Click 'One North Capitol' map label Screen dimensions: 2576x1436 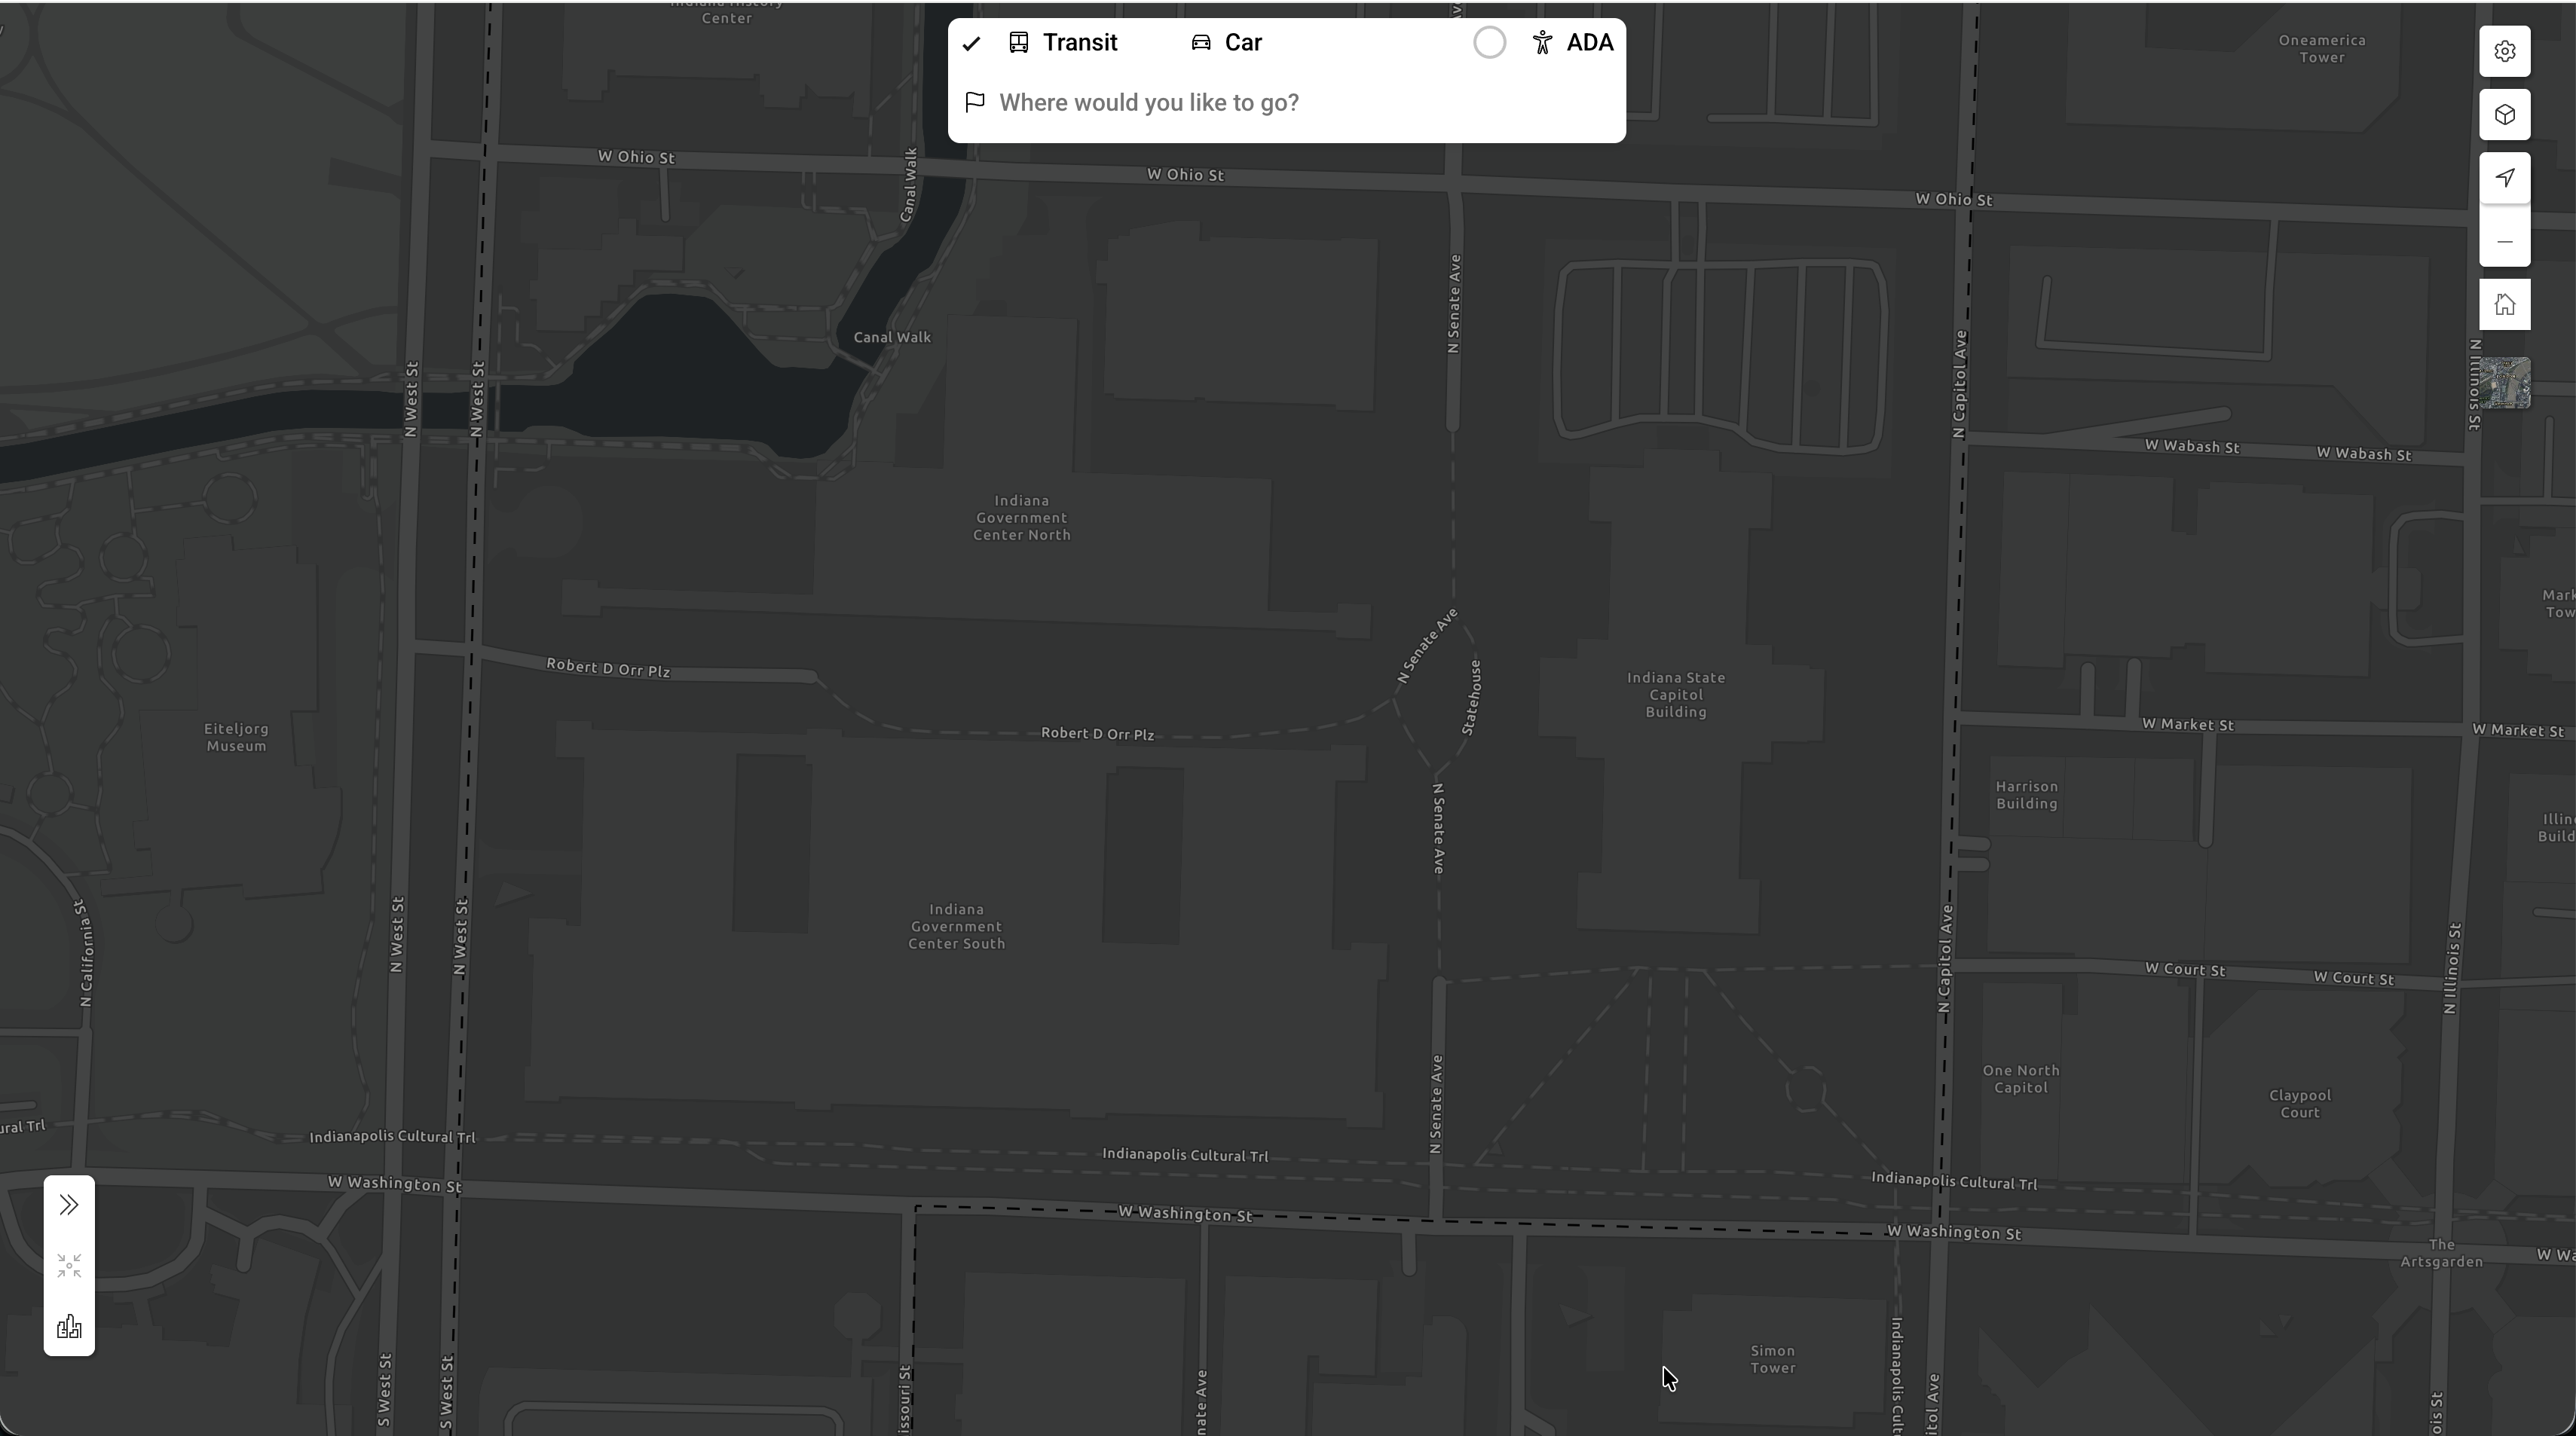tap(2021, 1079)
